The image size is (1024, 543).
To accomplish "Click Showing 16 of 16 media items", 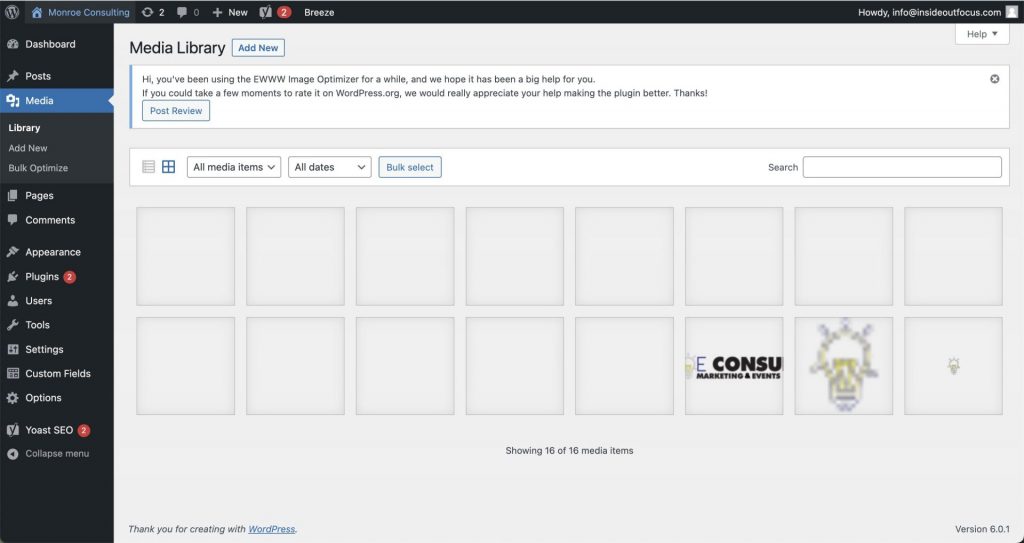I will pyautogui.click(x=569, y=450).
